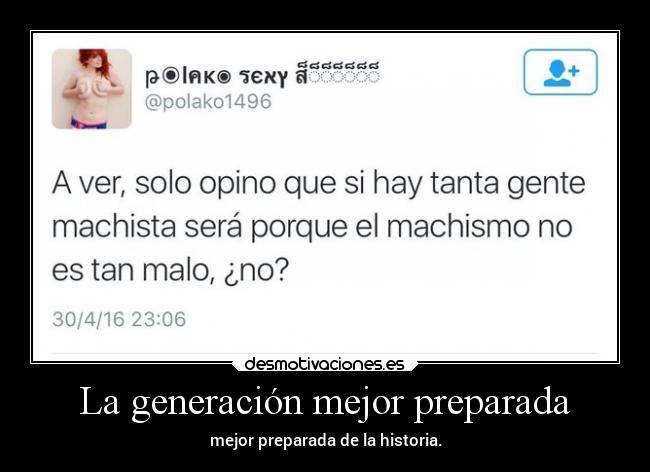
Task: Open the @polako1496 handle
Action: [208, 102]
